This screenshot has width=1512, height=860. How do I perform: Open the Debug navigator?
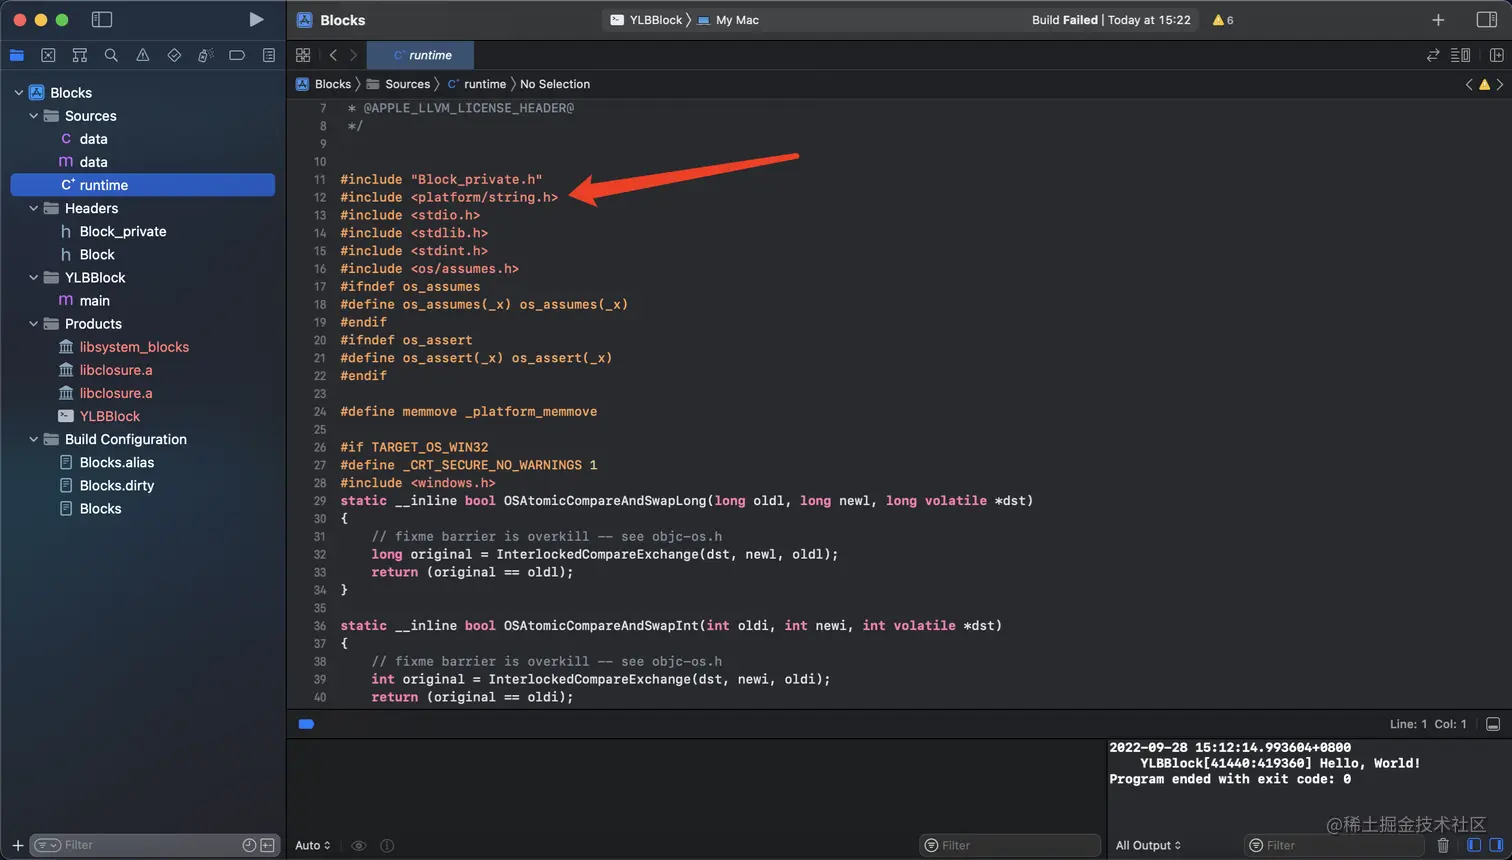tap(206, 55)
